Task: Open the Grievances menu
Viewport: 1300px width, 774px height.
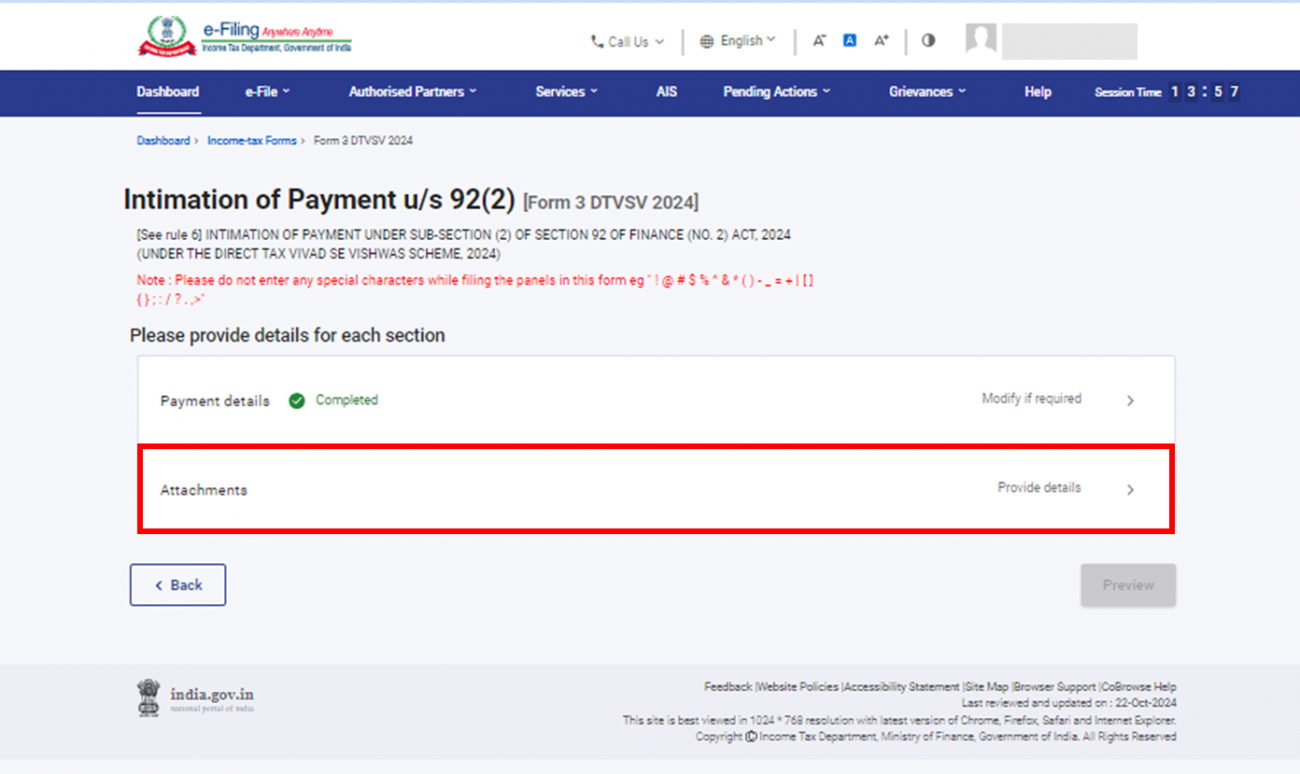Action: pos(926,91)
